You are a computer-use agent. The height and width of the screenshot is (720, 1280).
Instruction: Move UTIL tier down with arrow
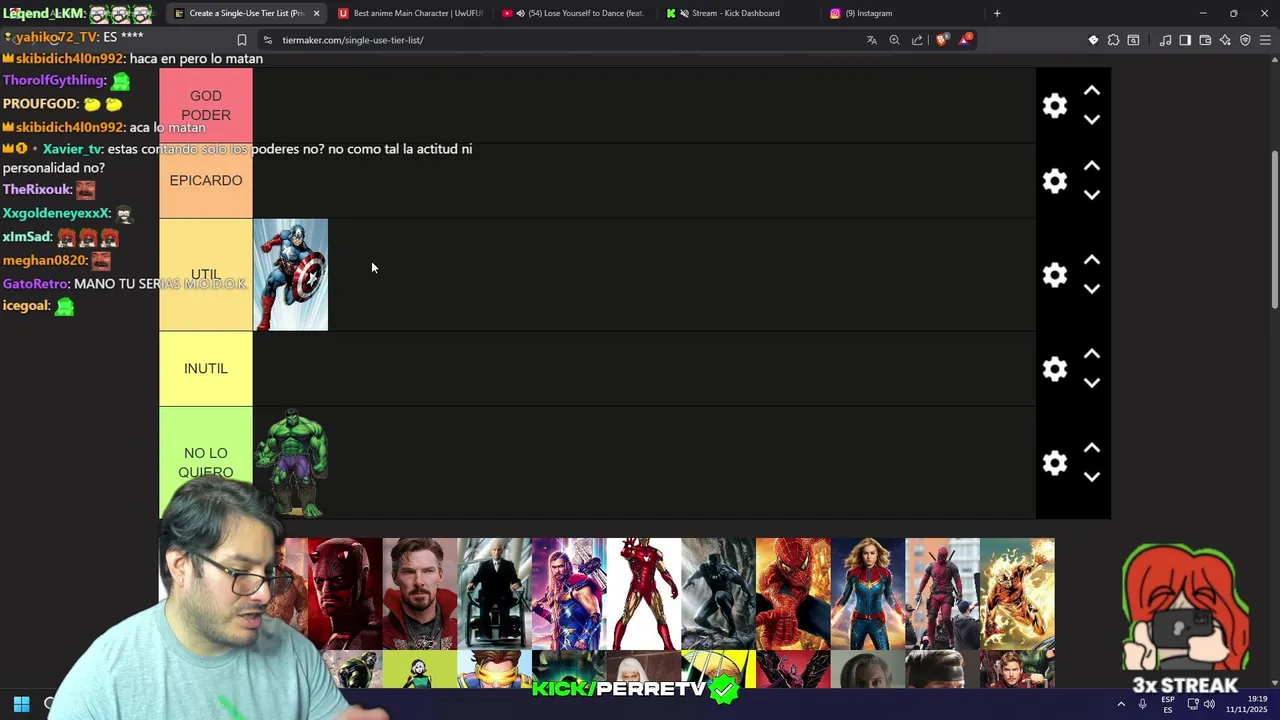pyautogui.click(x=1092, y=289)
